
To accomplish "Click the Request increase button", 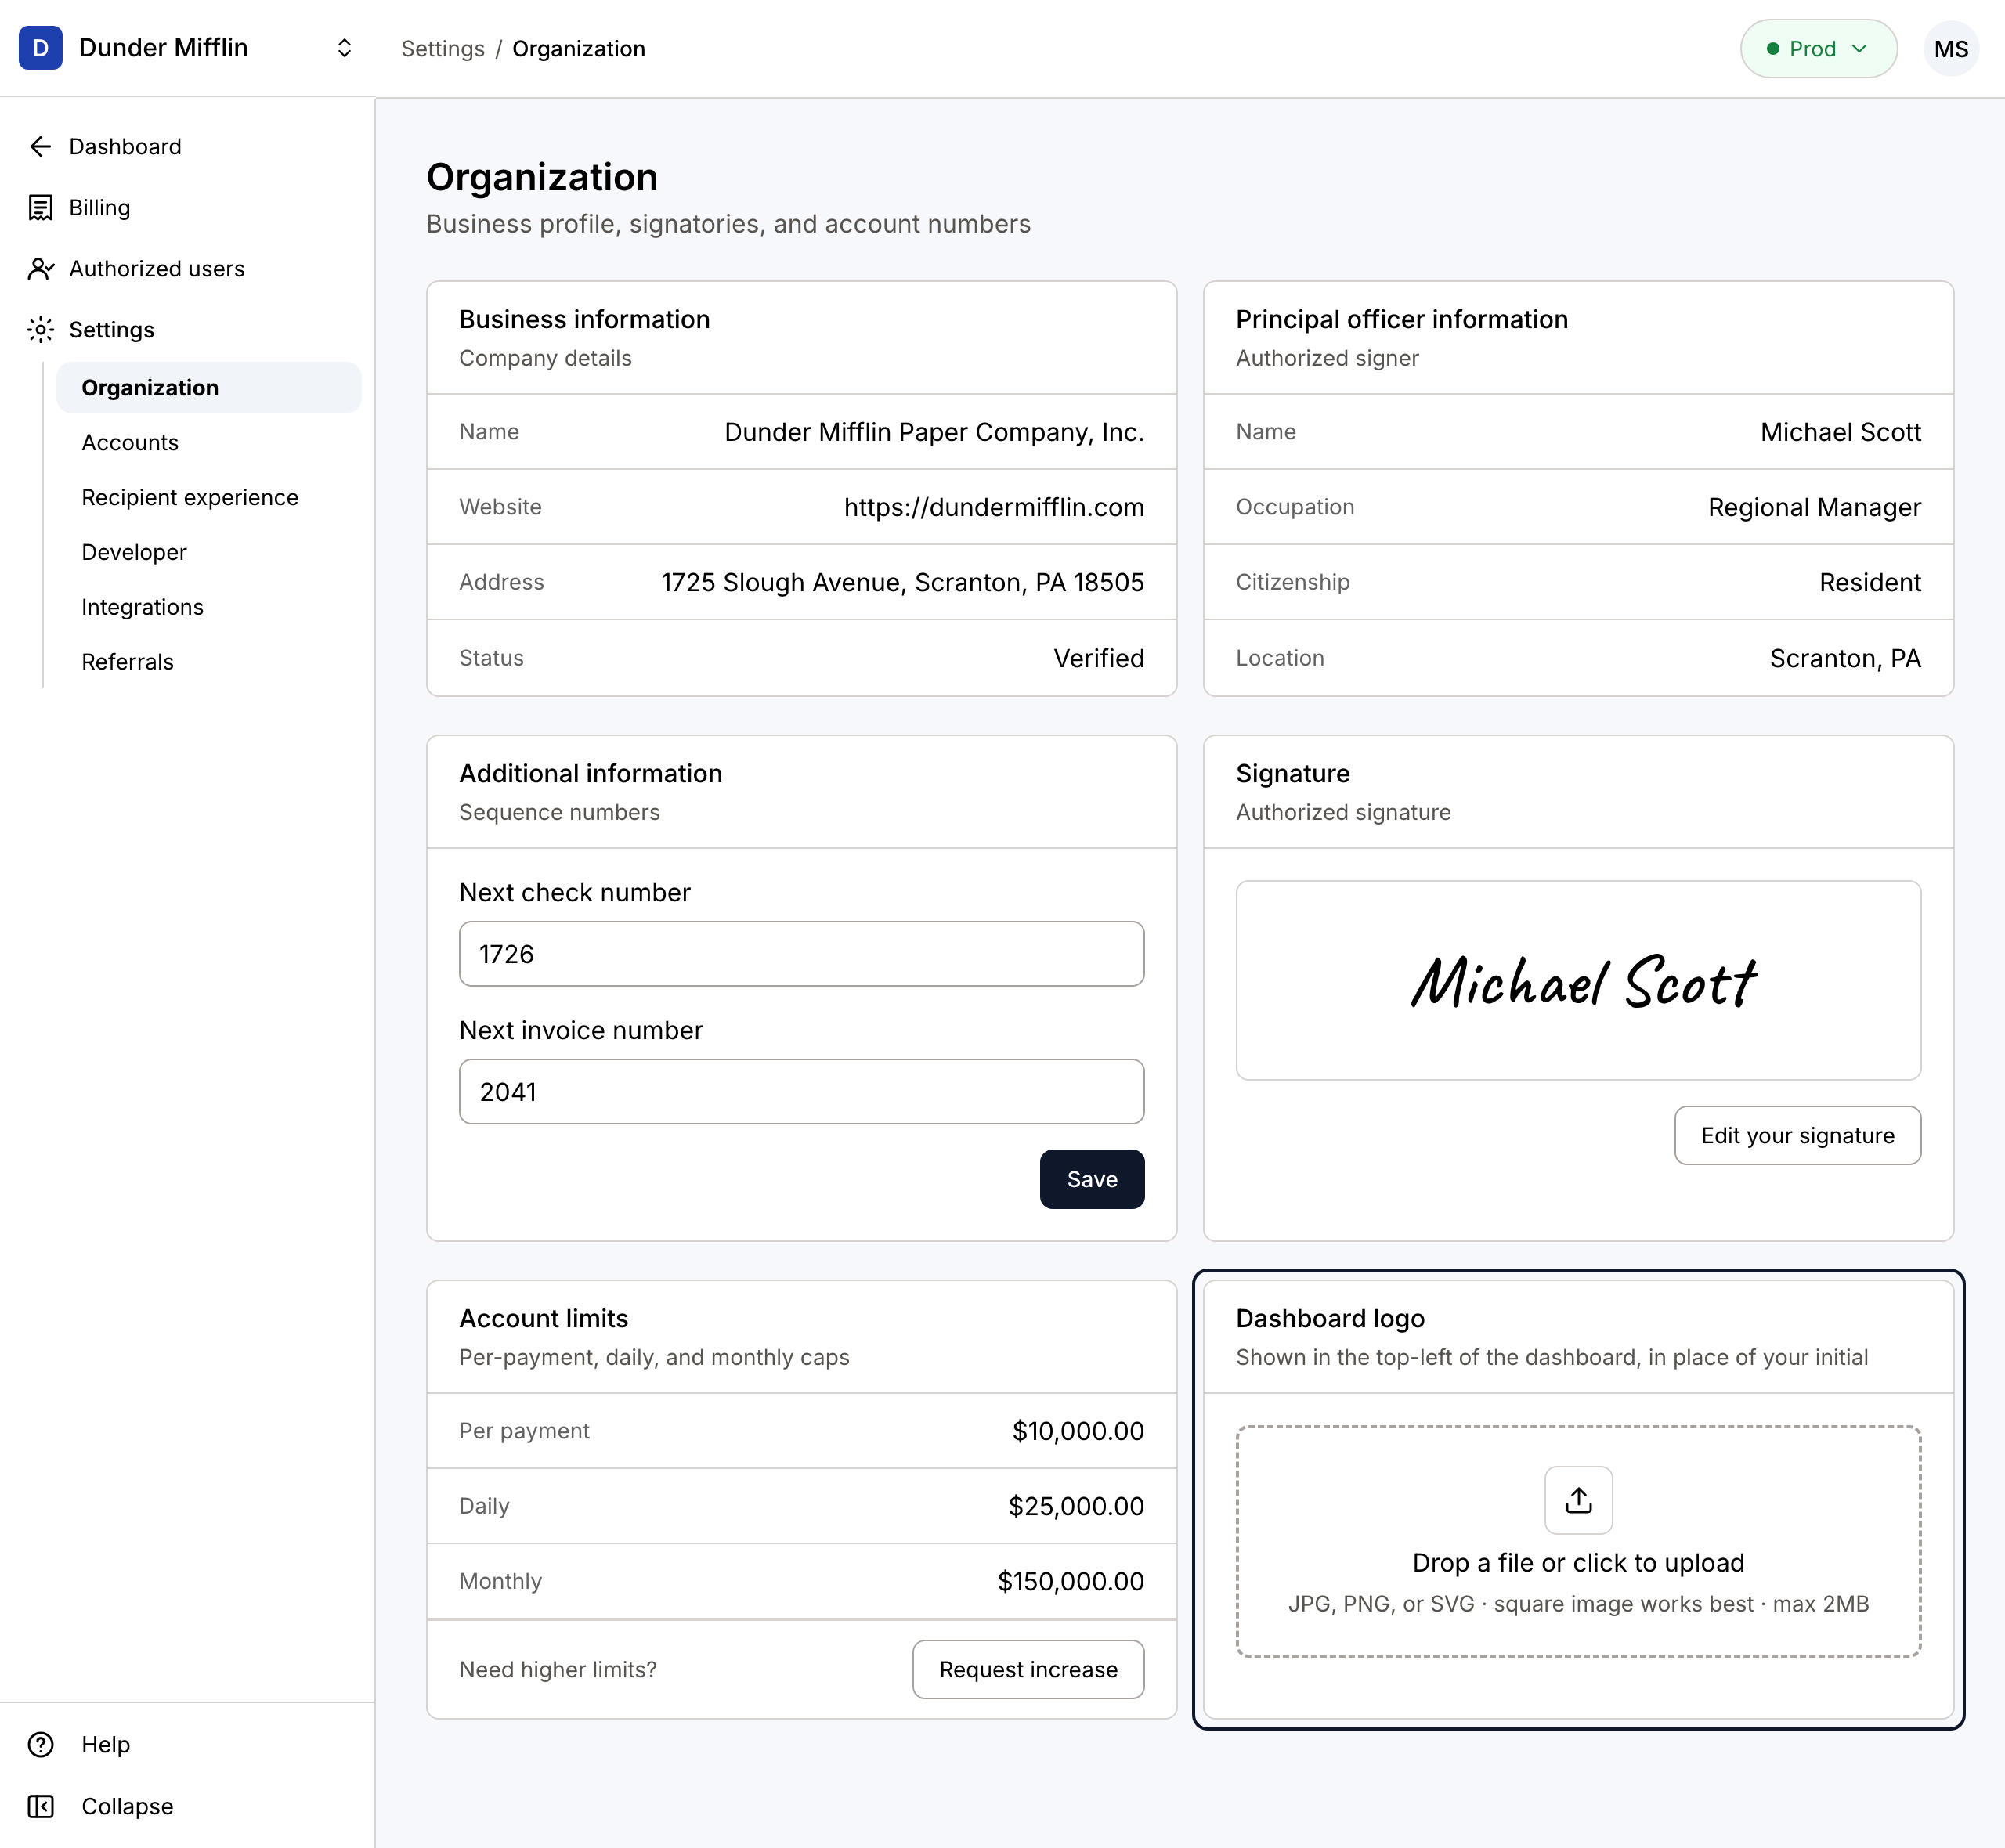I will pos(1028,1669).
